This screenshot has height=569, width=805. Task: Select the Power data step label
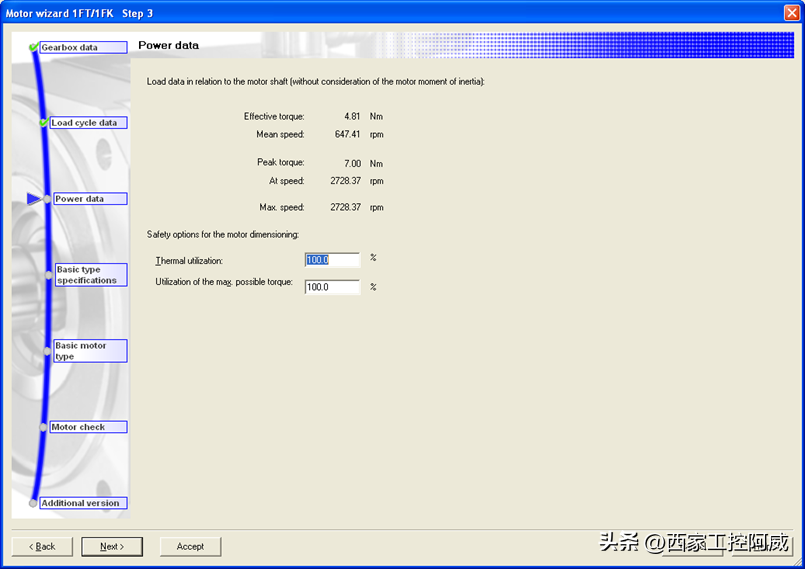coord(89,199)
